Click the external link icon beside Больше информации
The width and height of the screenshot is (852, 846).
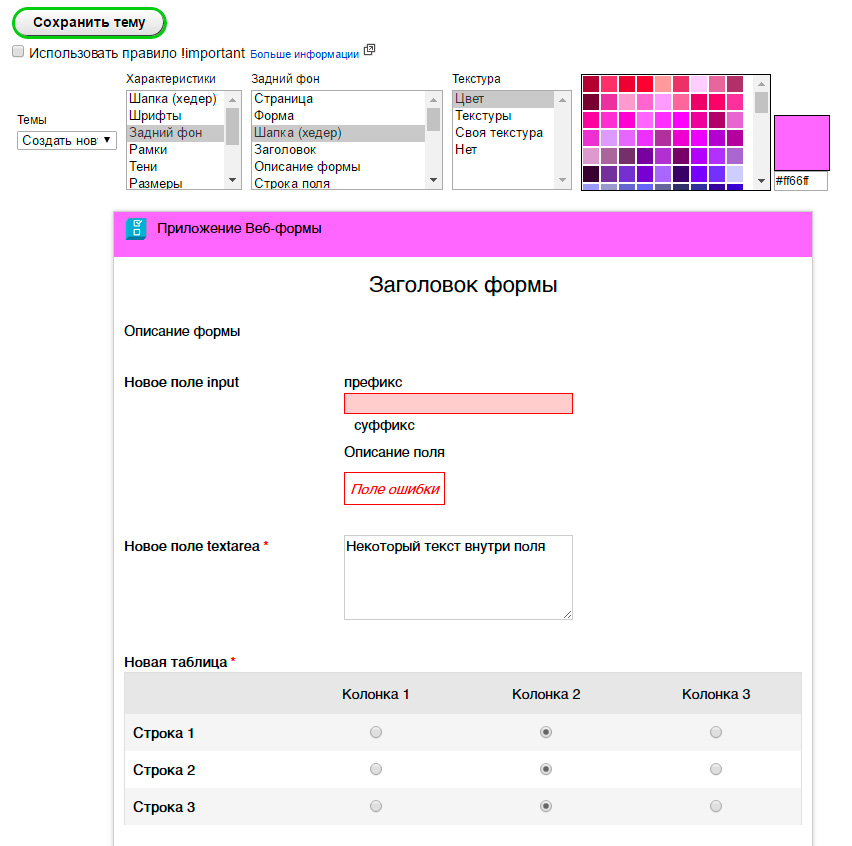[x=369, y=50]
